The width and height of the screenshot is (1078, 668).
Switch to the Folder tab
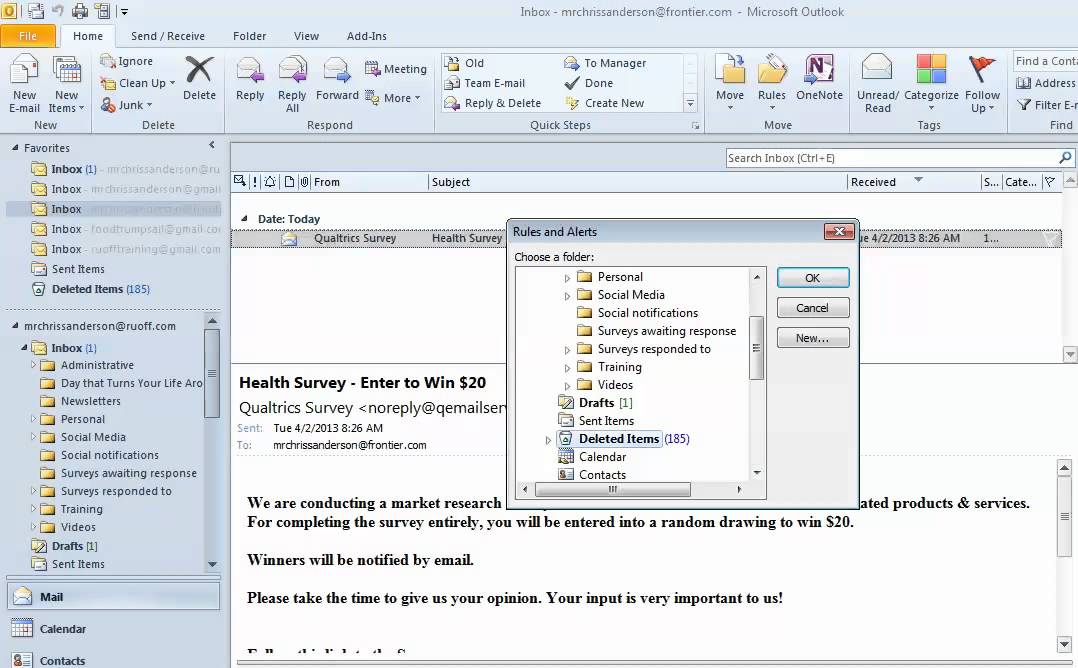pos(250,36)
